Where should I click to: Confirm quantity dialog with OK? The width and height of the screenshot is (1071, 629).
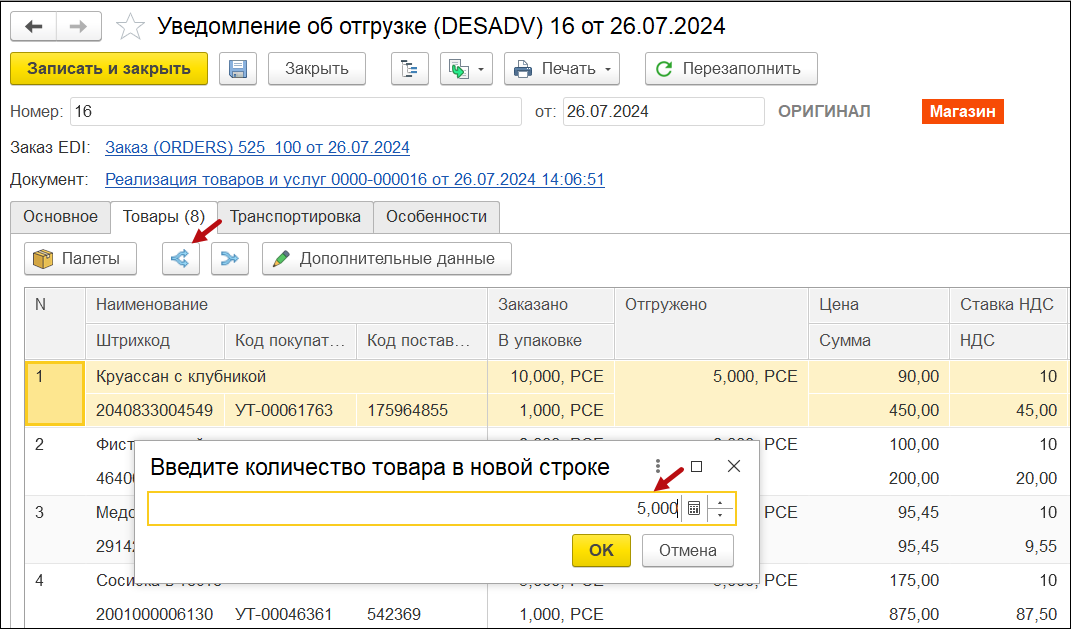point(601,550)
